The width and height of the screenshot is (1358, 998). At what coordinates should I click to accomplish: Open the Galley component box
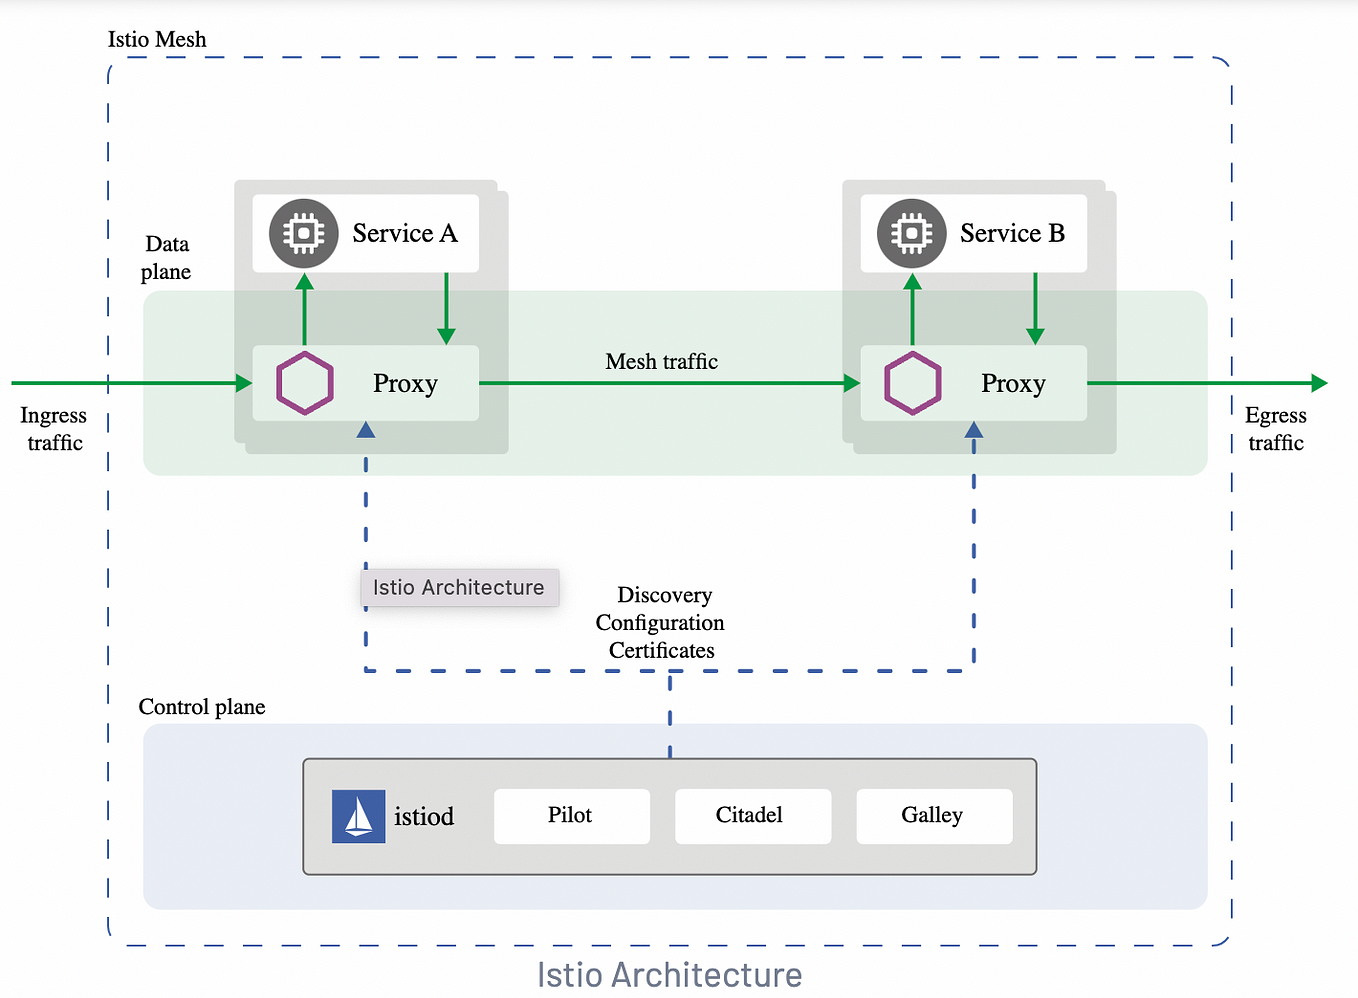933,815
